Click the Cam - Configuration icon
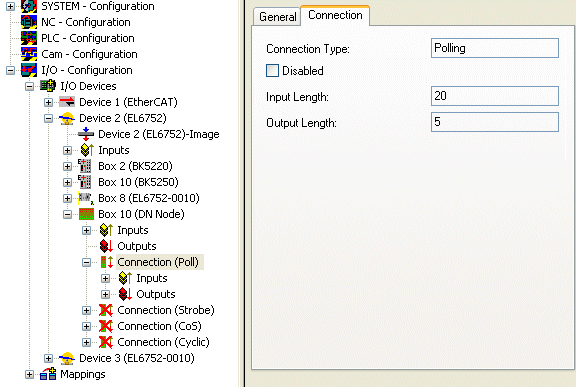576x387 pixels. click(29, 54)
